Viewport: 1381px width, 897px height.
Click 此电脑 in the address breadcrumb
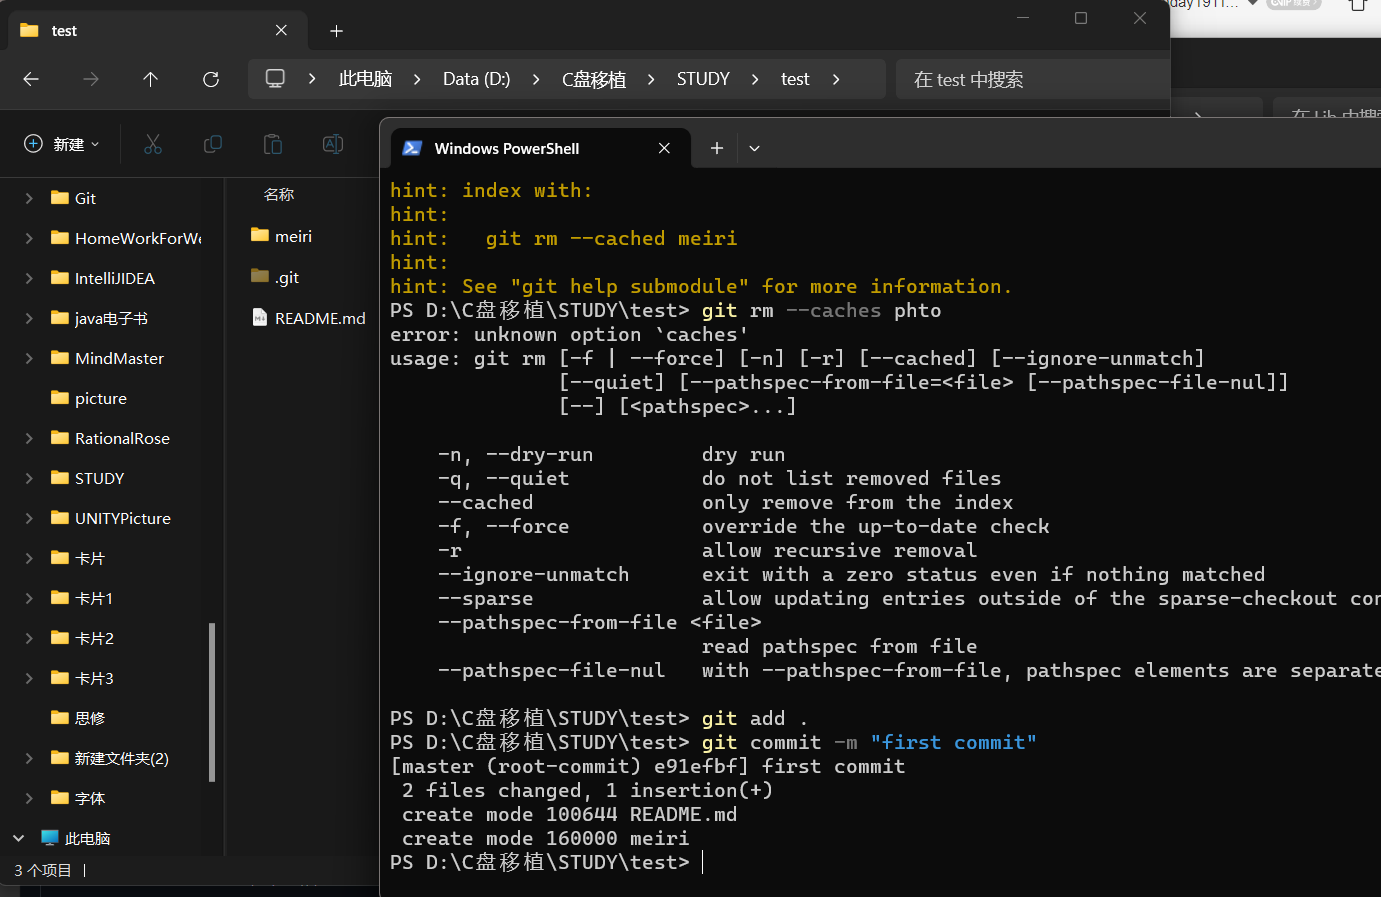click(x=365, y=79)
